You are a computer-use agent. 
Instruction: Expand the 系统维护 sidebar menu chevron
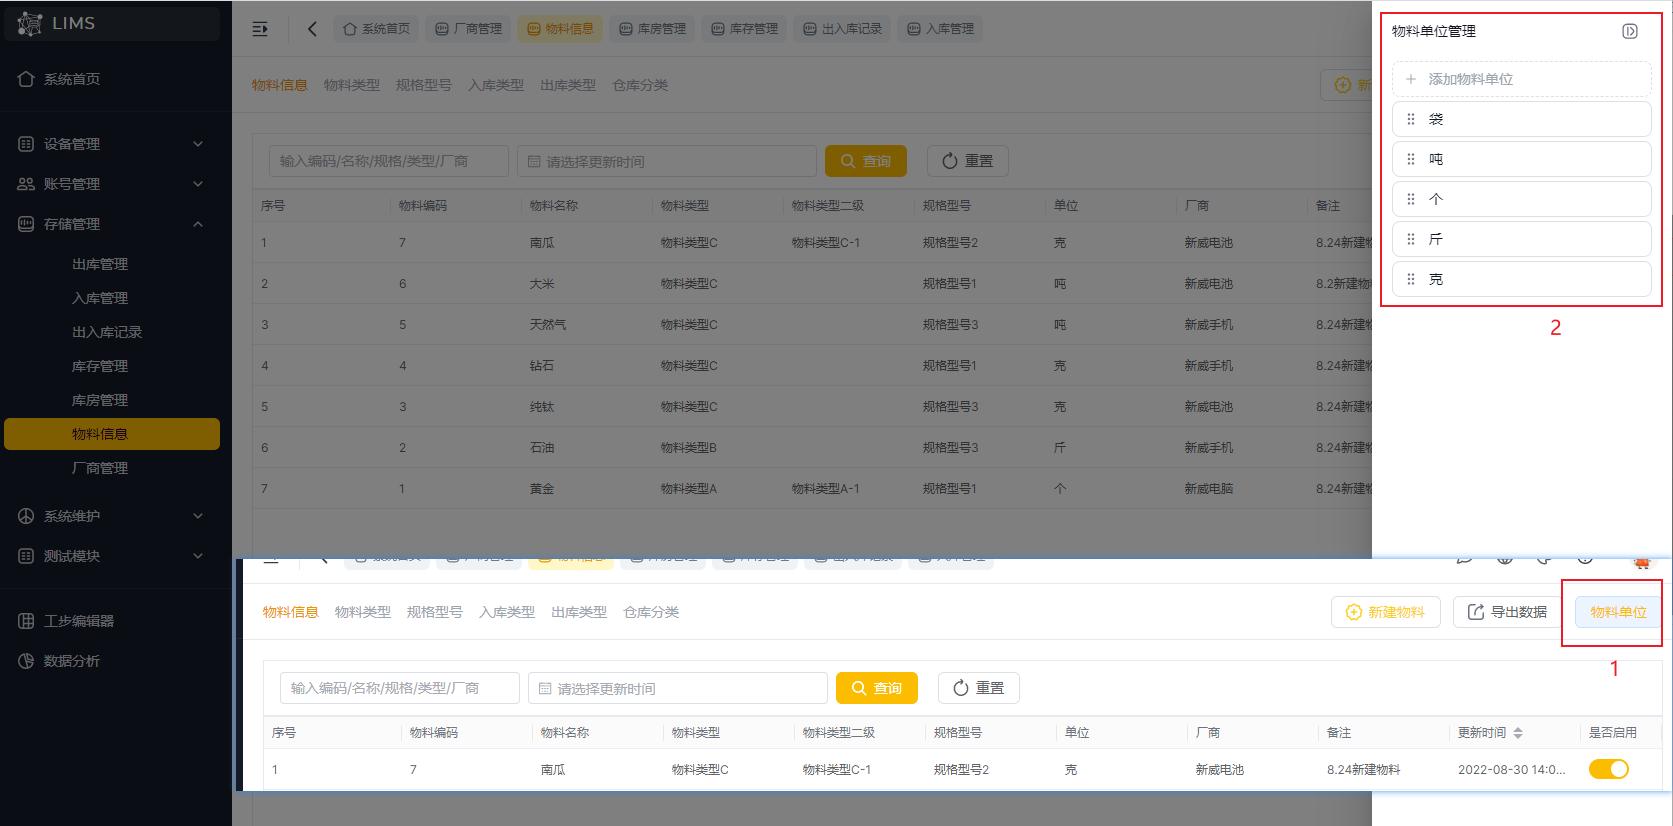pos(198,516)
